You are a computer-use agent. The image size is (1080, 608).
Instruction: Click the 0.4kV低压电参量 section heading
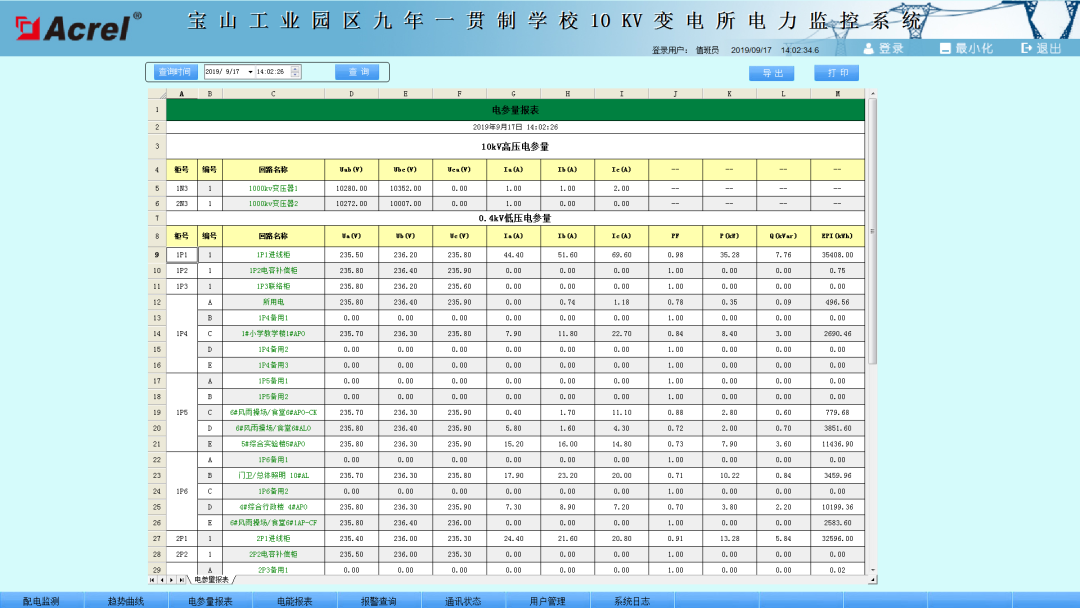515,218
